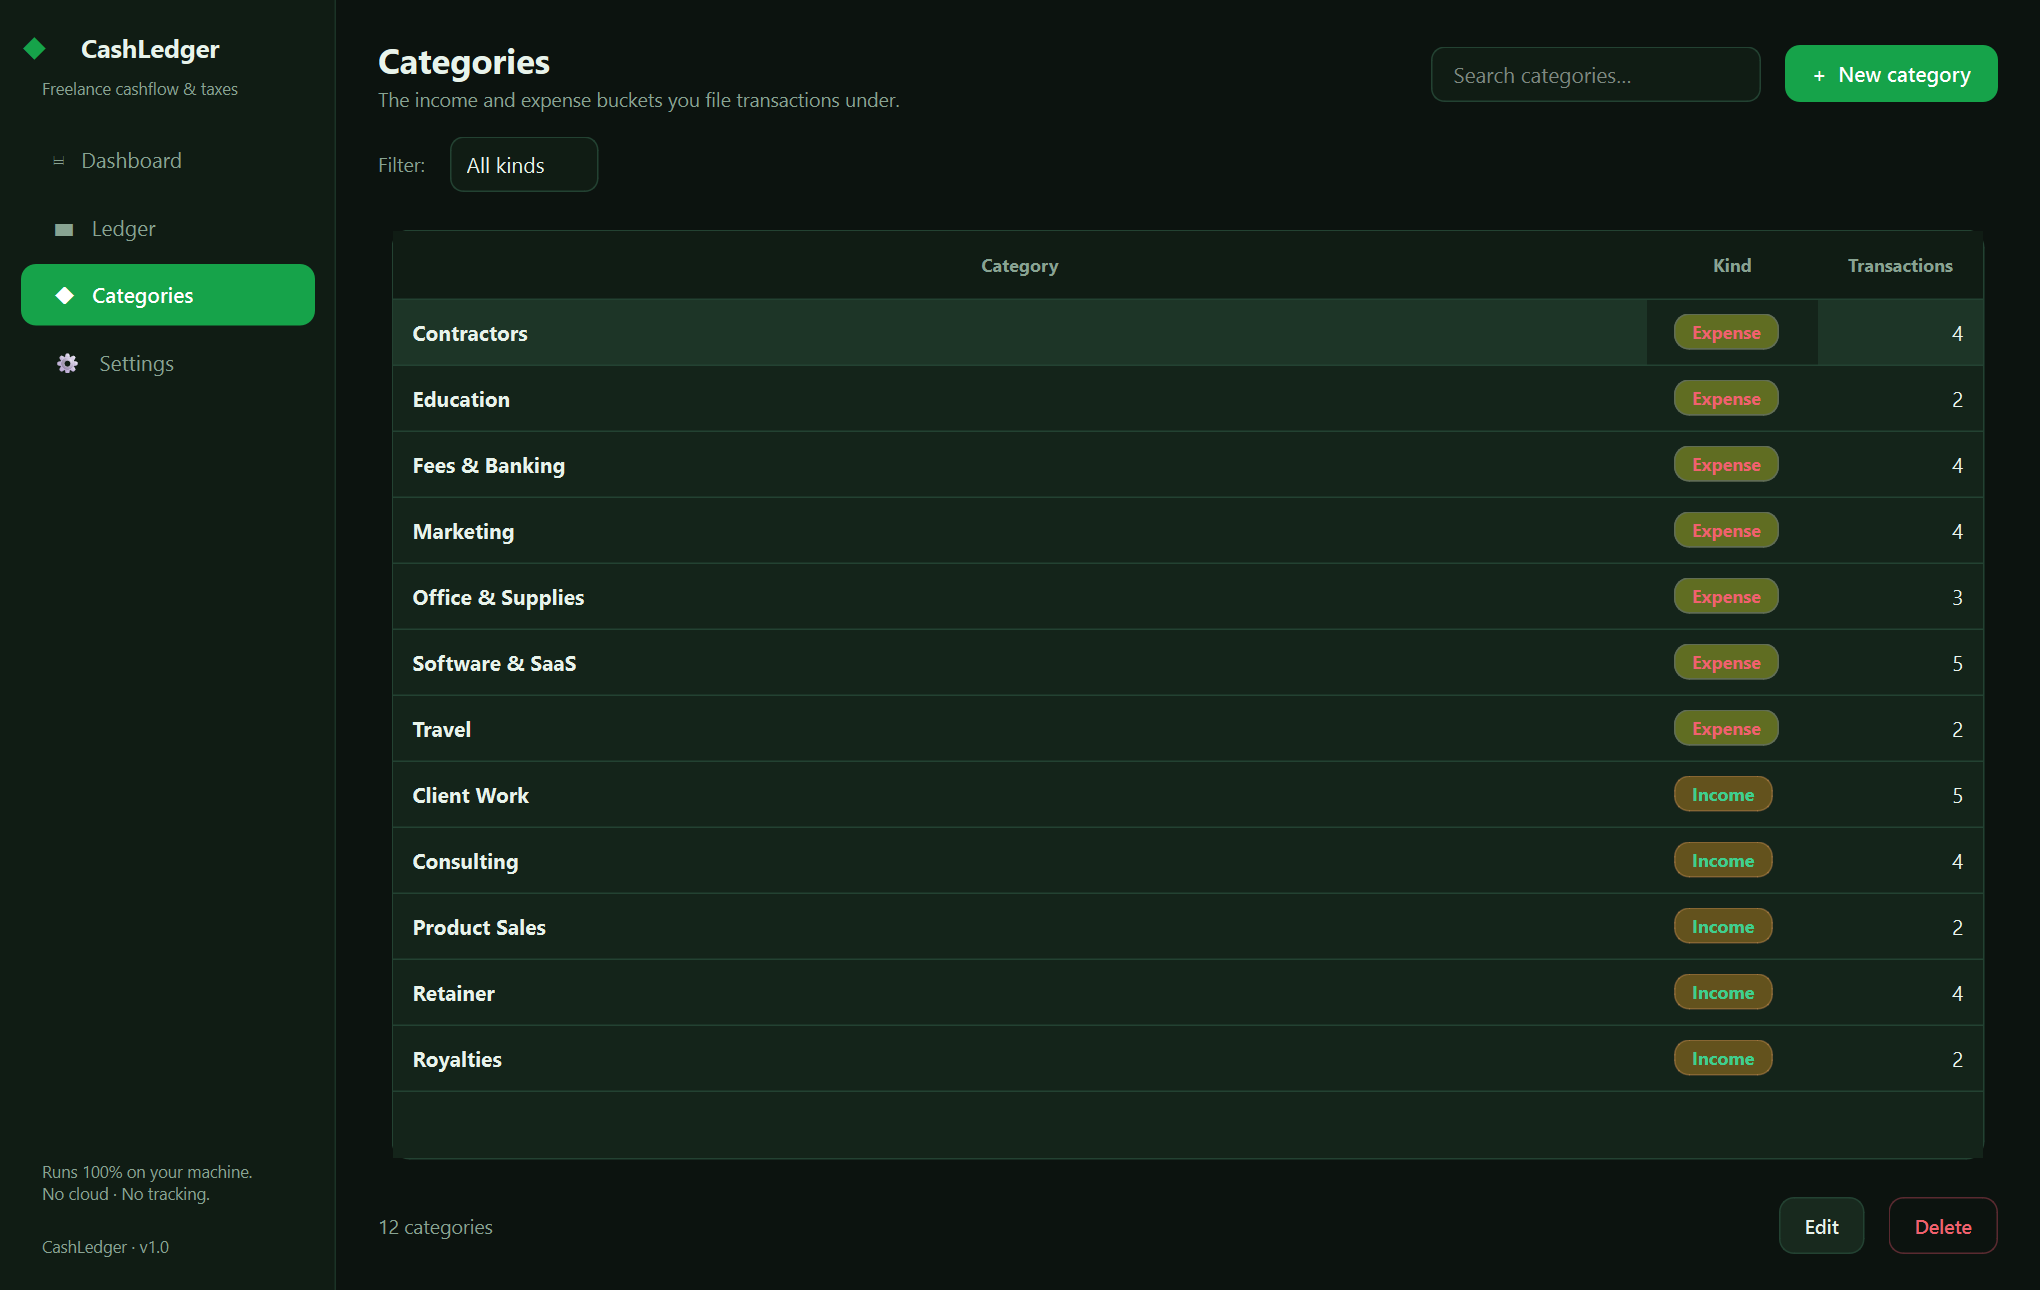Image resolution: width=2040 pixels, height=1290 pixels.
Task: Open the All kinds filter dropdown
Action: tap(524, 165)
